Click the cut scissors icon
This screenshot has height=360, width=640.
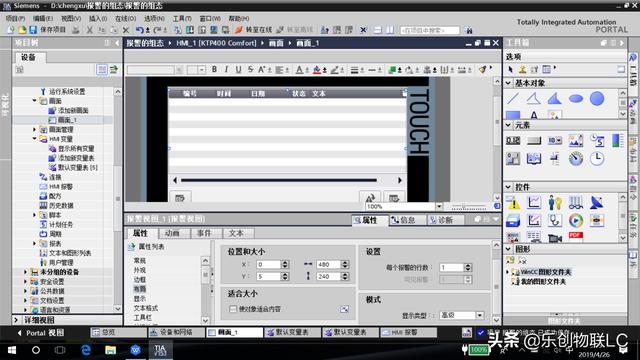pos(89,30)
